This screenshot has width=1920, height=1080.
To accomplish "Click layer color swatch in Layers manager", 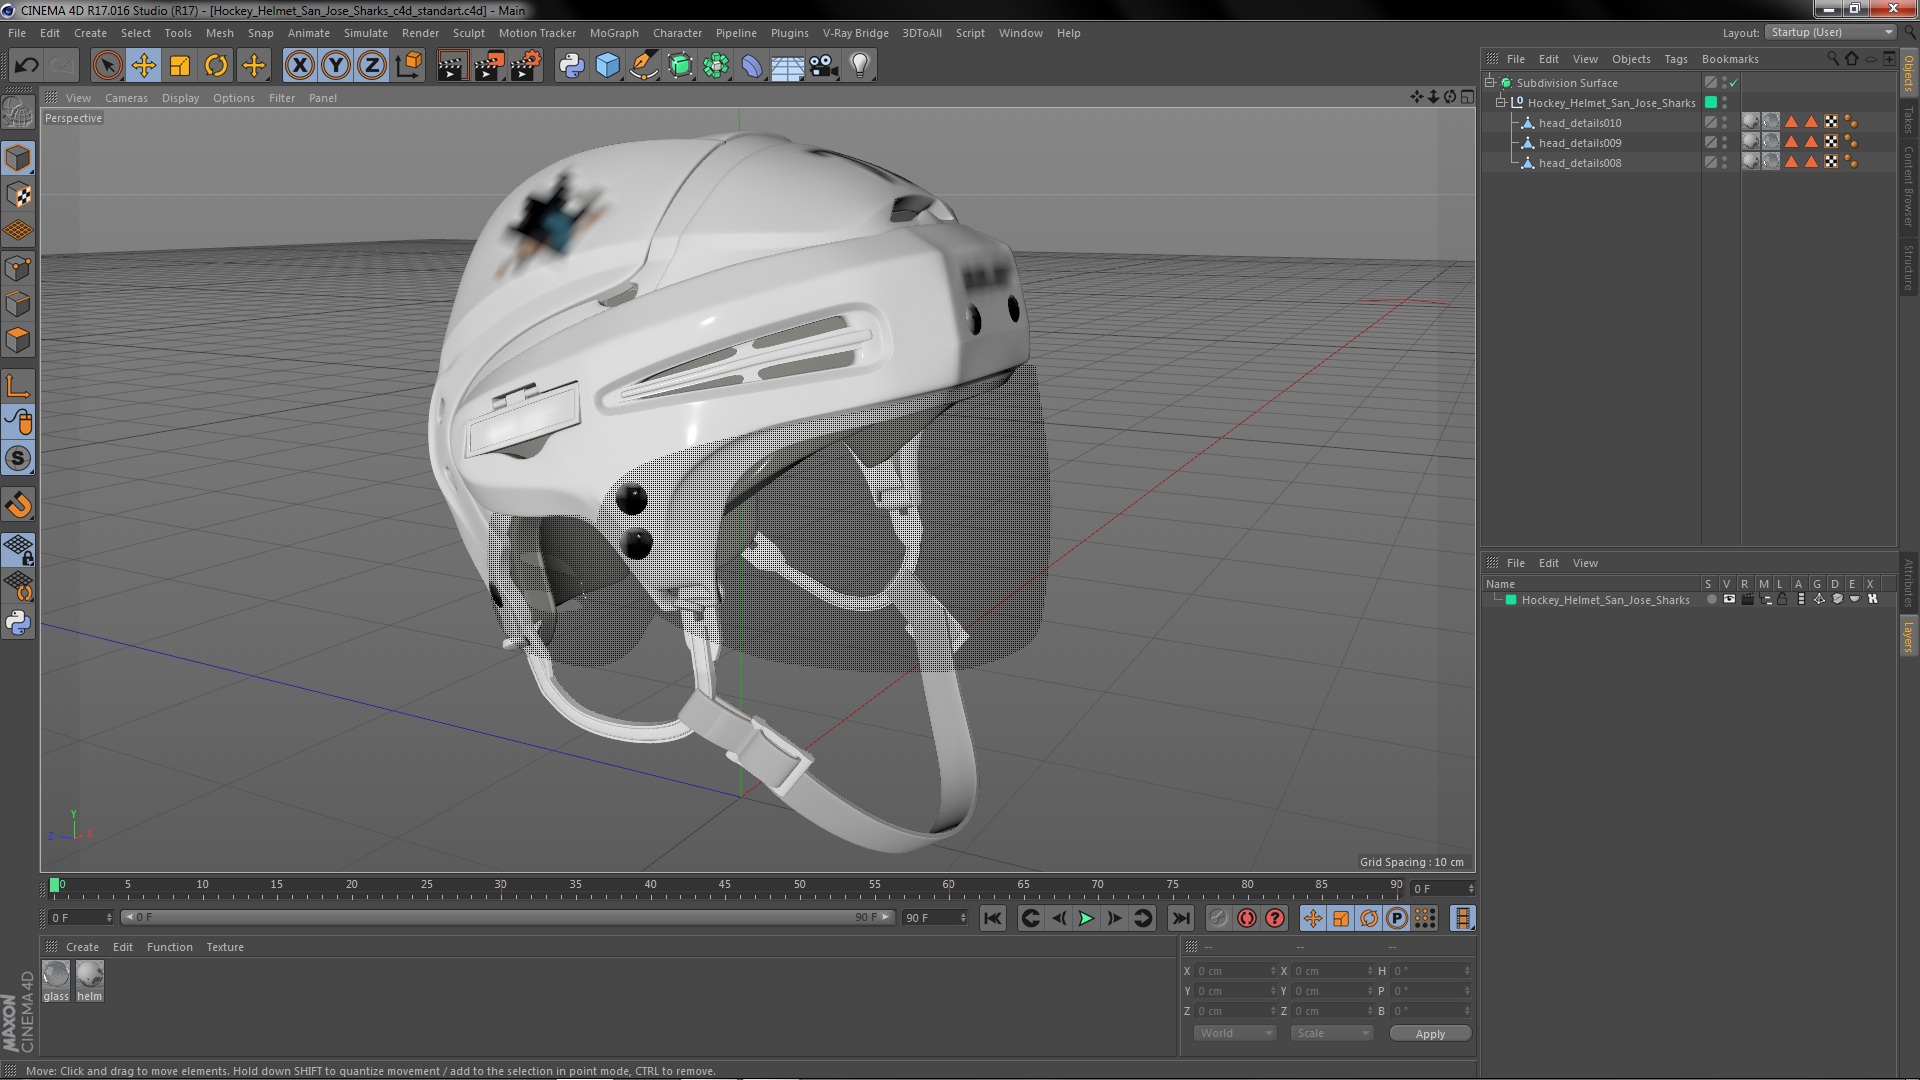I will 1511,600.
